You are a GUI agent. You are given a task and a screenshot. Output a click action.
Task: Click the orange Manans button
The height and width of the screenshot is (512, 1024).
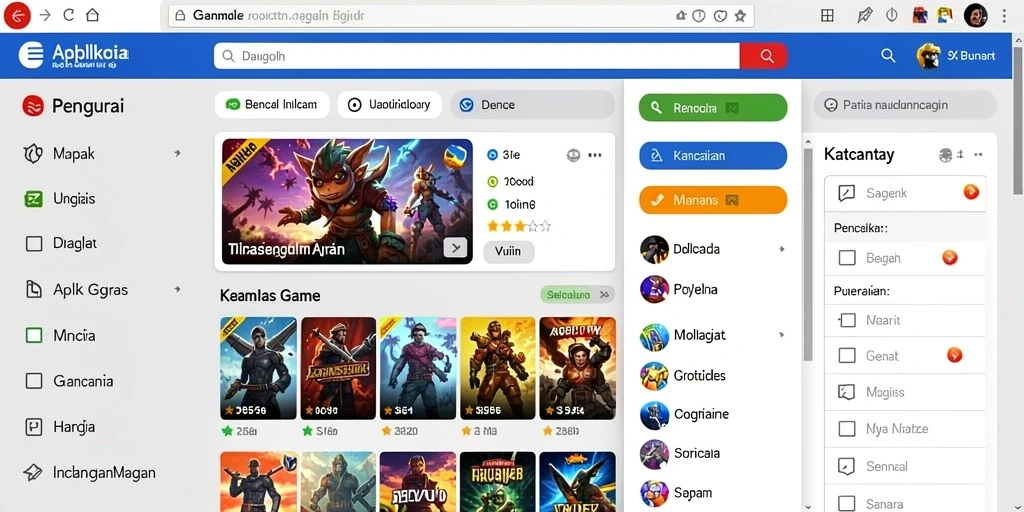coord(713,200)
